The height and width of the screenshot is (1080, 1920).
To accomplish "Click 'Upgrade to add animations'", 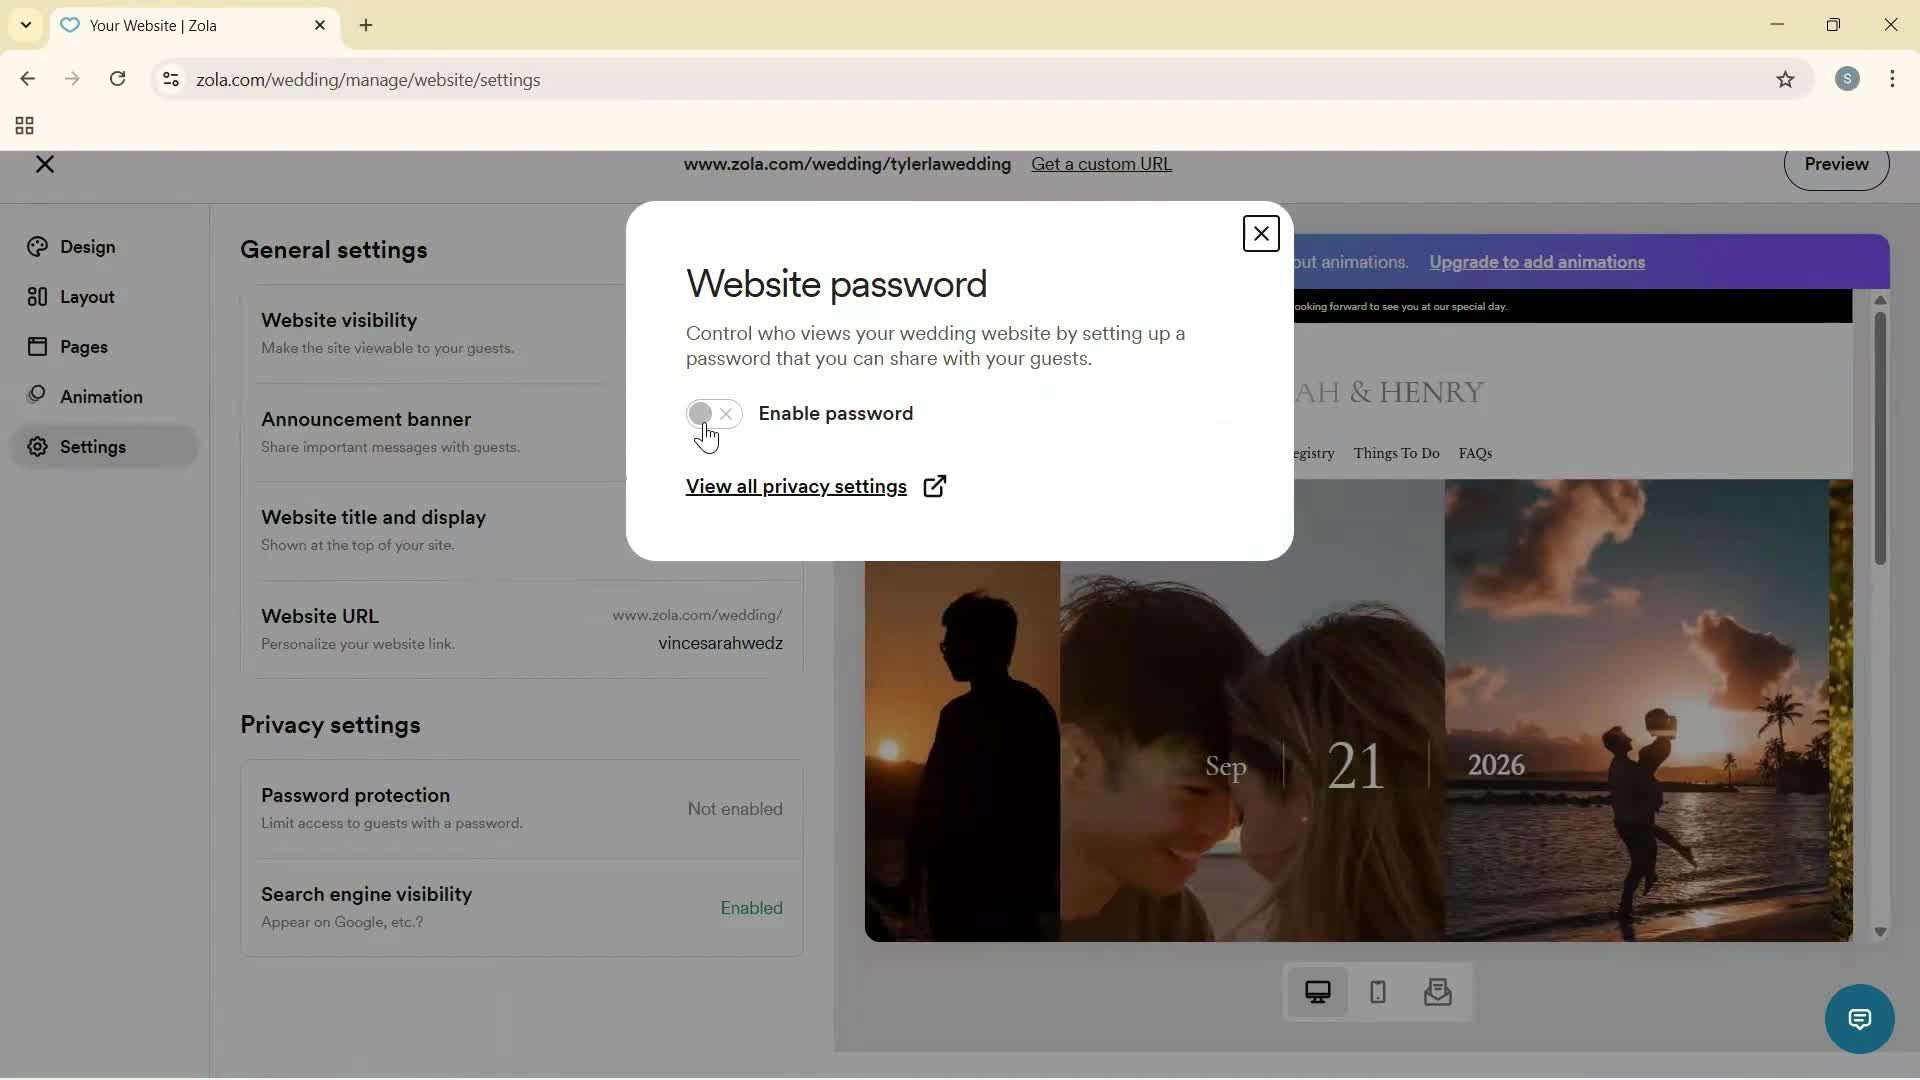I will pos(1536,262).
